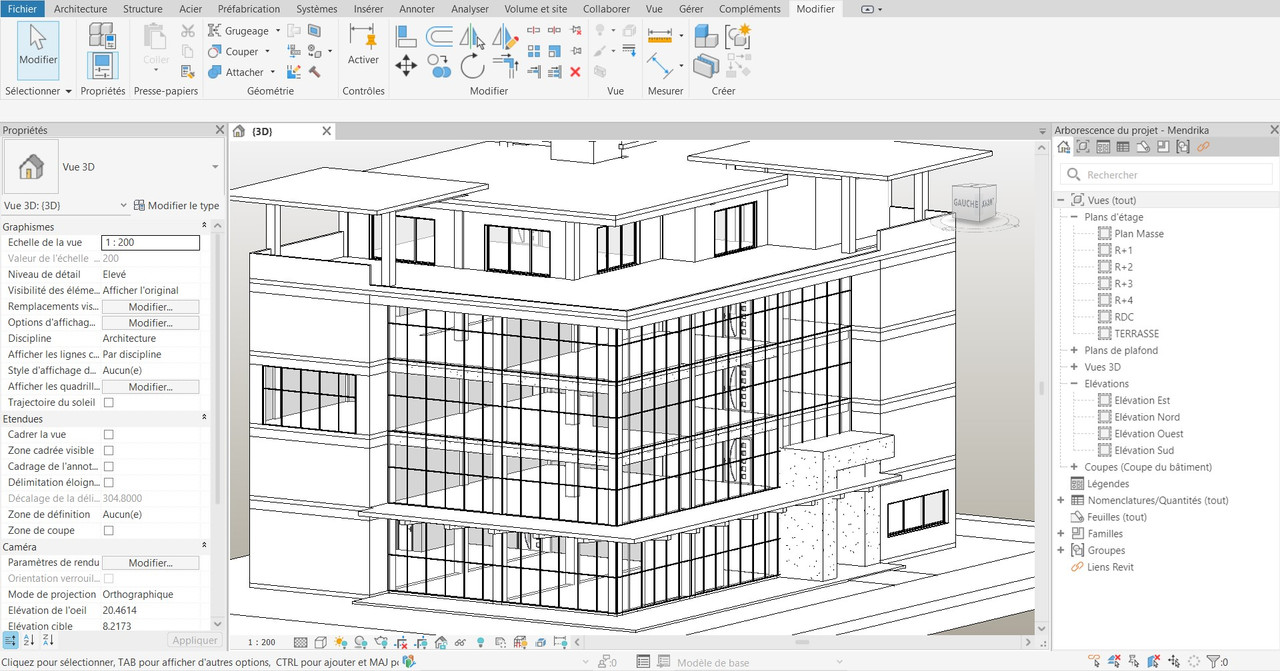Click Modifier button for Remplacements visibilité
1280x671 pixels.
(x=150, y=307)
